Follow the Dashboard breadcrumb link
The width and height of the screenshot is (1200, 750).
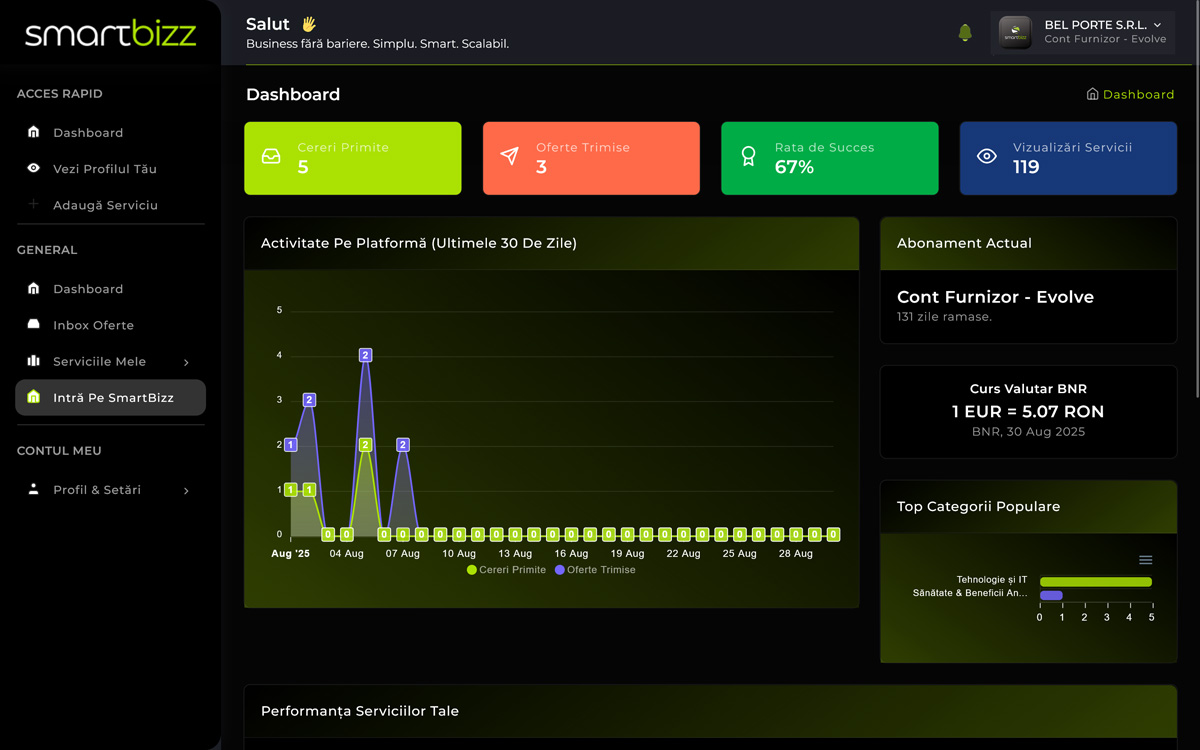click(1130, 94)
